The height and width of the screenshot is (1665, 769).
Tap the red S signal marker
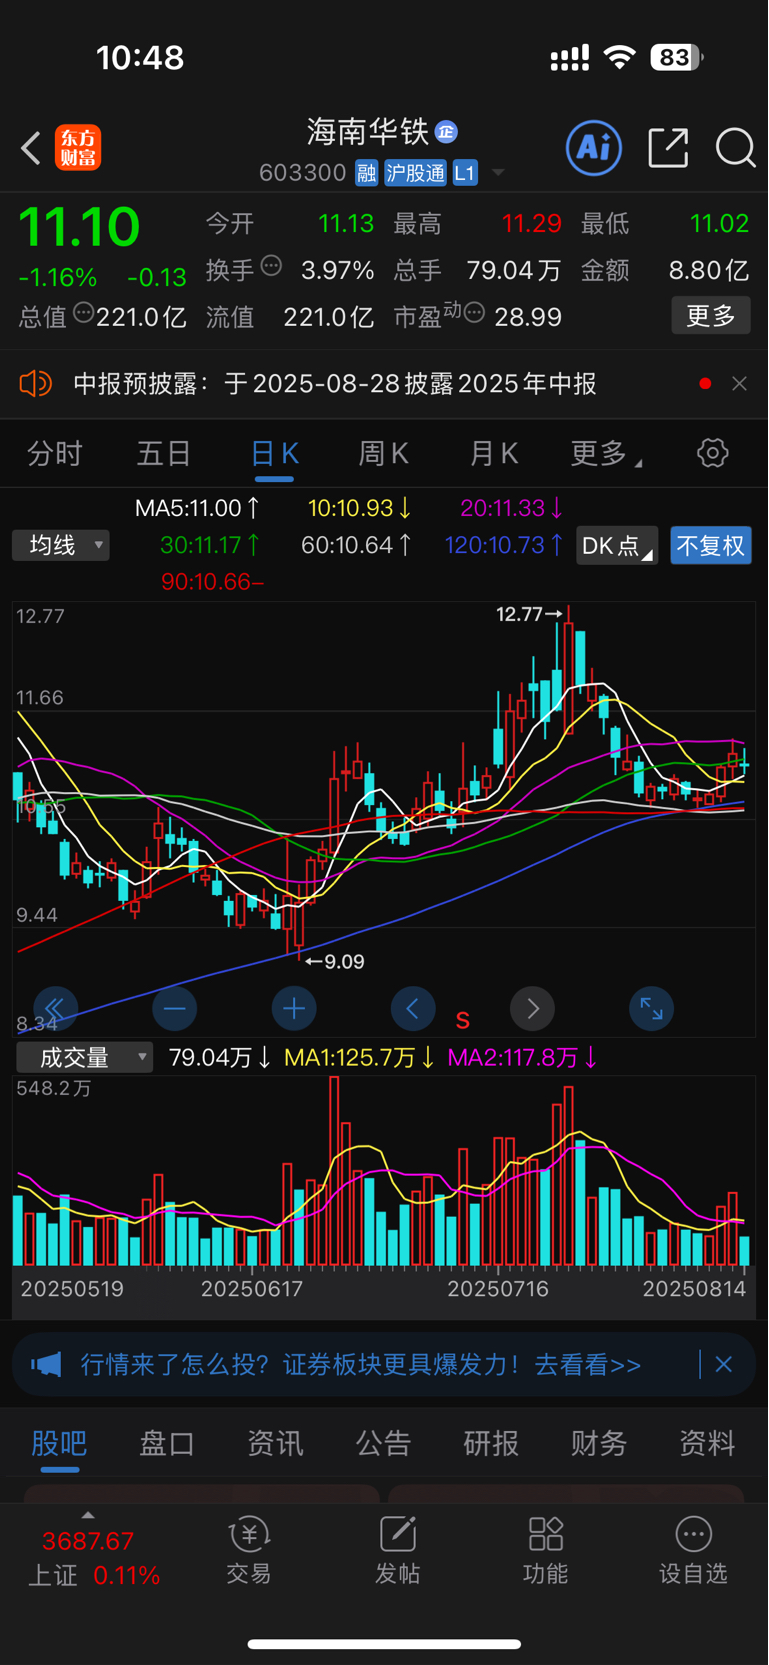pyautogui.click(x=463, y=1021)
